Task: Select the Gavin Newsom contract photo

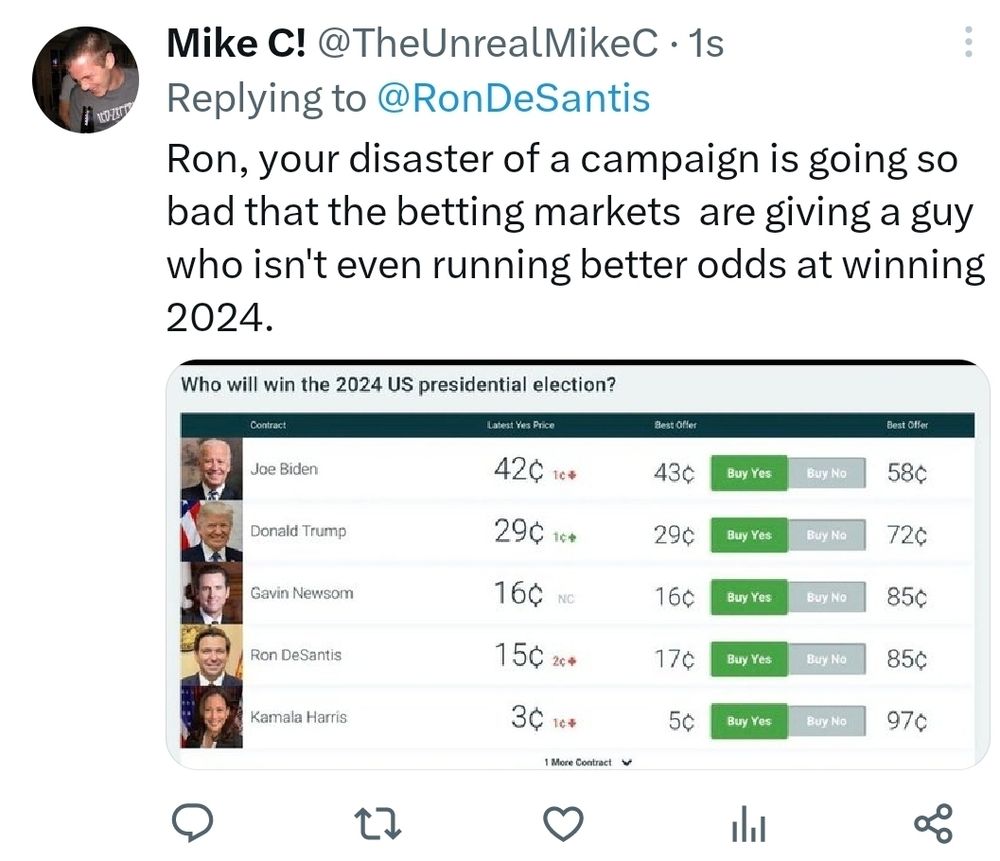Action: click(212, 593)
